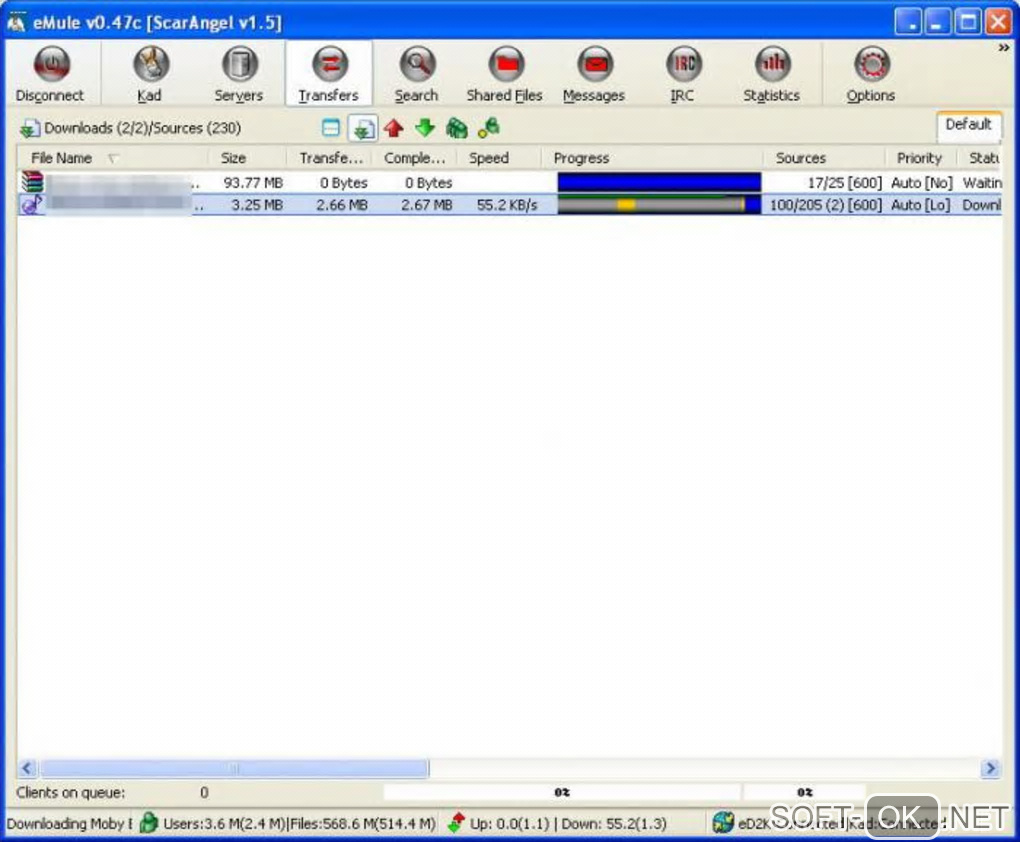Screen dimensions: 1020x842
Task: Click the Auto [Lo] priority cell
Action: click(920, 205)
